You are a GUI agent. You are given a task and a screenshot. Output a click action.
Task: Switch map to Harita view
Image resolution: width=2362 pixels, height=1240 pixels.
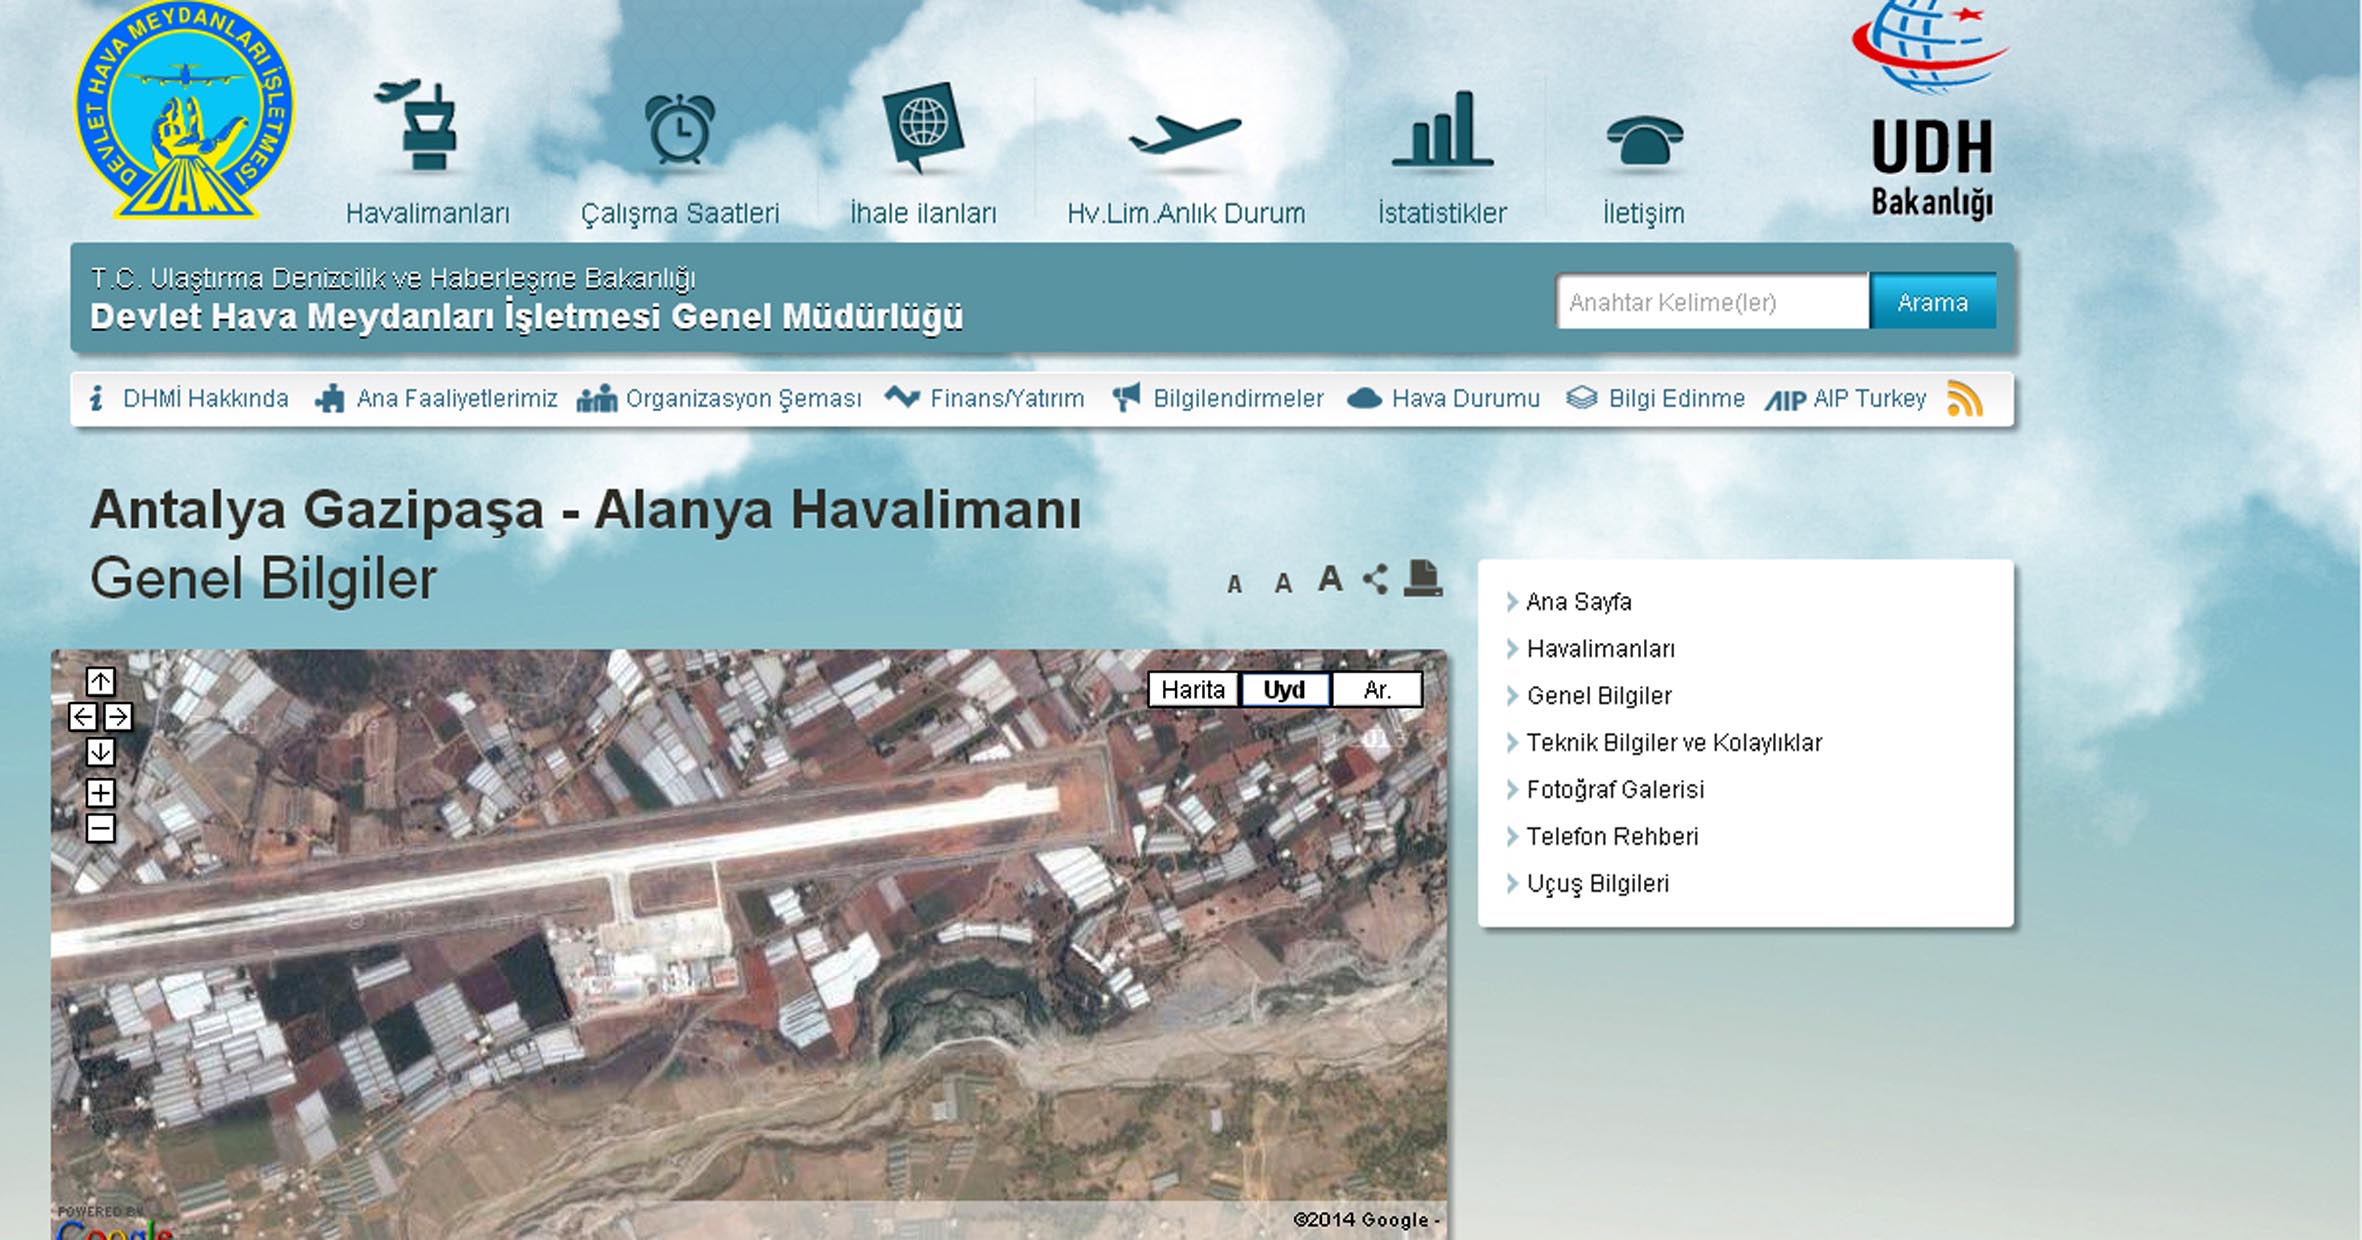tap(1192, 690)
